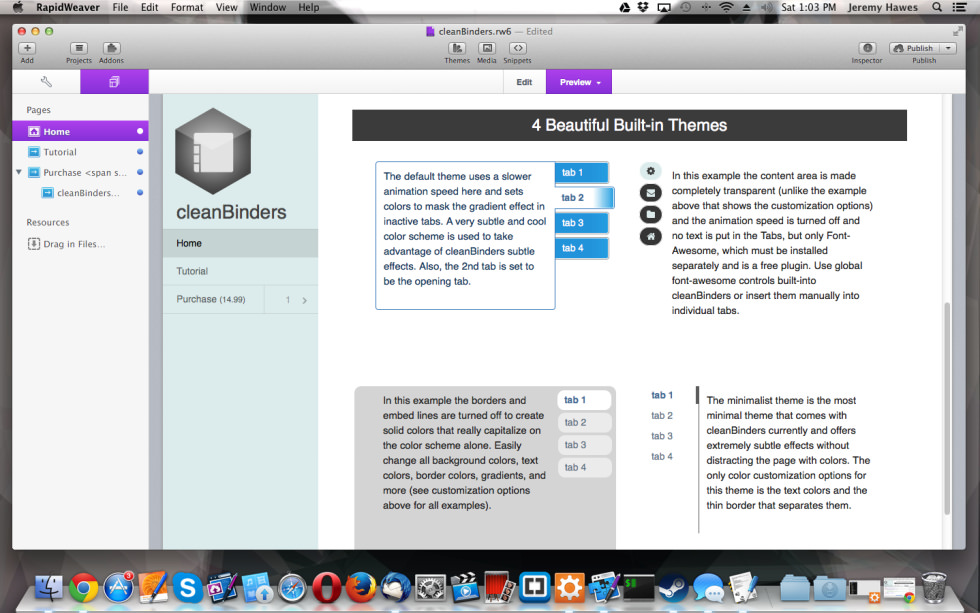This screenshot has width=980, height=613.
Task: Open the Dropbox menu bar icon
Action: click(642, 7)
